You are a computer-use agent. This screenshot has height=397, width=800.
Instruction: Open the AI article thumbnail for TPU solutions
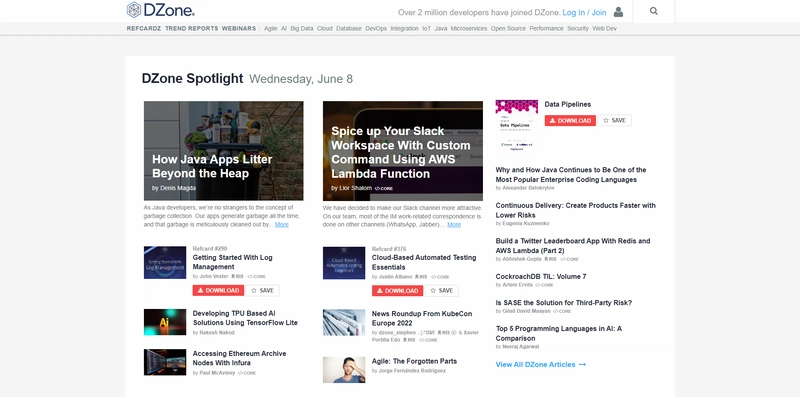click(165, 322)
